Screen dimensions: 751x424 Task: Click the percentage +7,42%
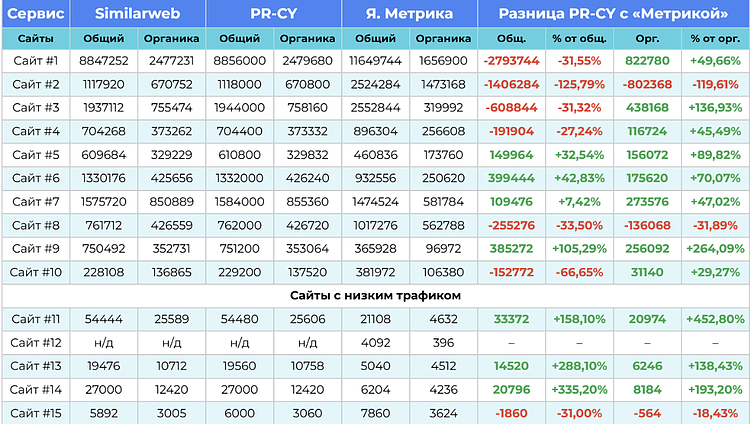pyautogui.click(x=580, y=202)
